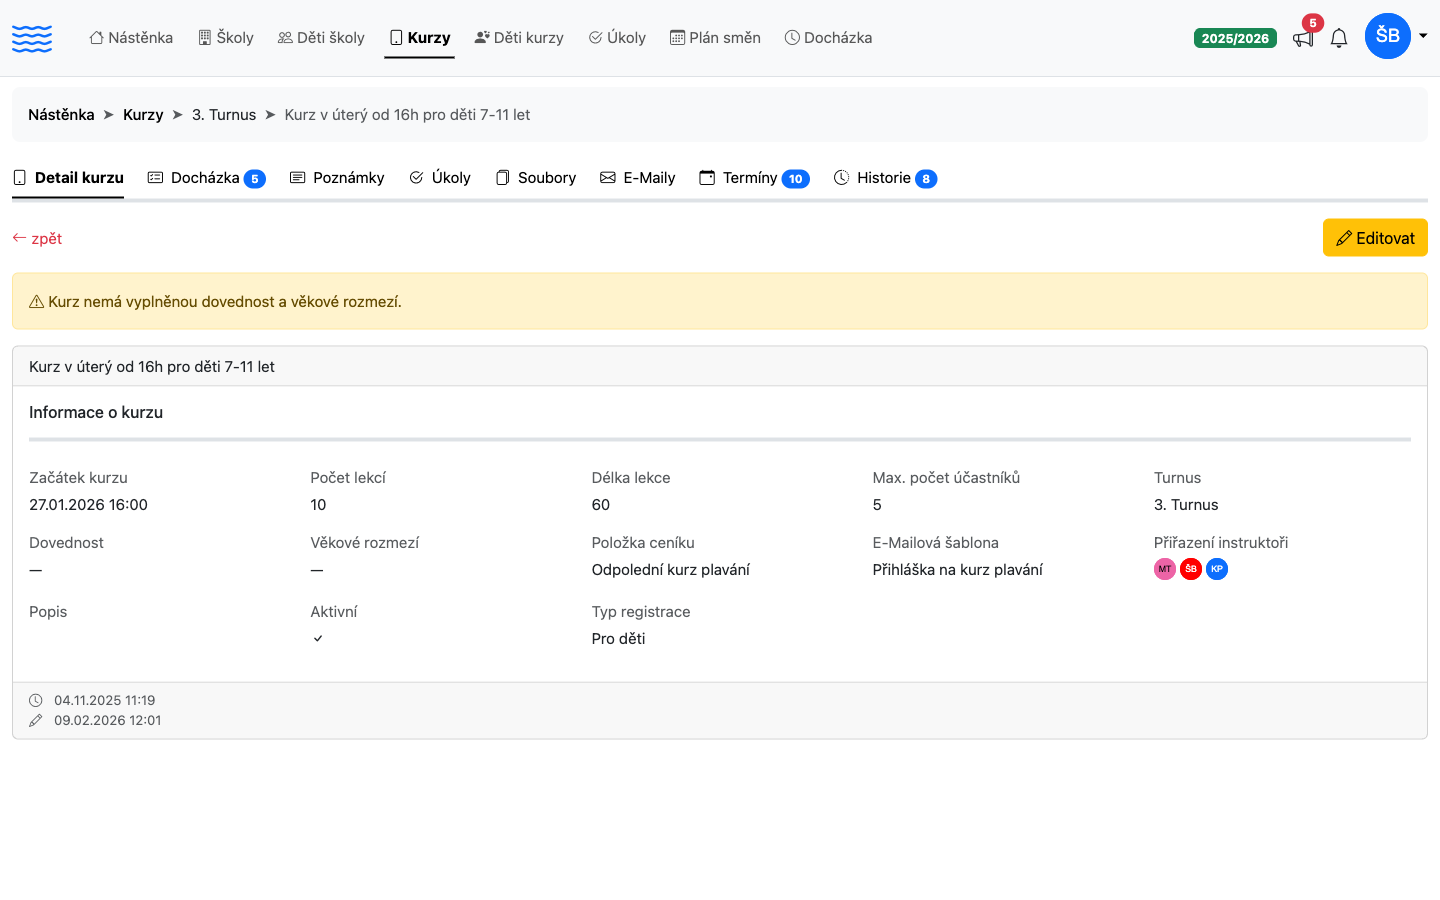Select the pink MT instructor badge
This screenshot has width=1440, height=900.
1165,569
